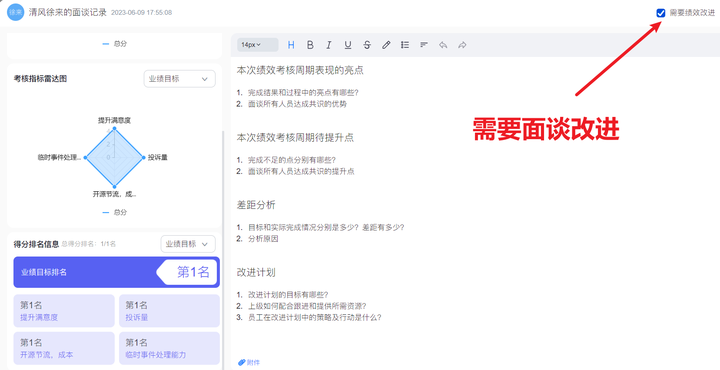Click the 徐来 user avatar
Viewport: 720px width, 370px height.
click(15, 12)
